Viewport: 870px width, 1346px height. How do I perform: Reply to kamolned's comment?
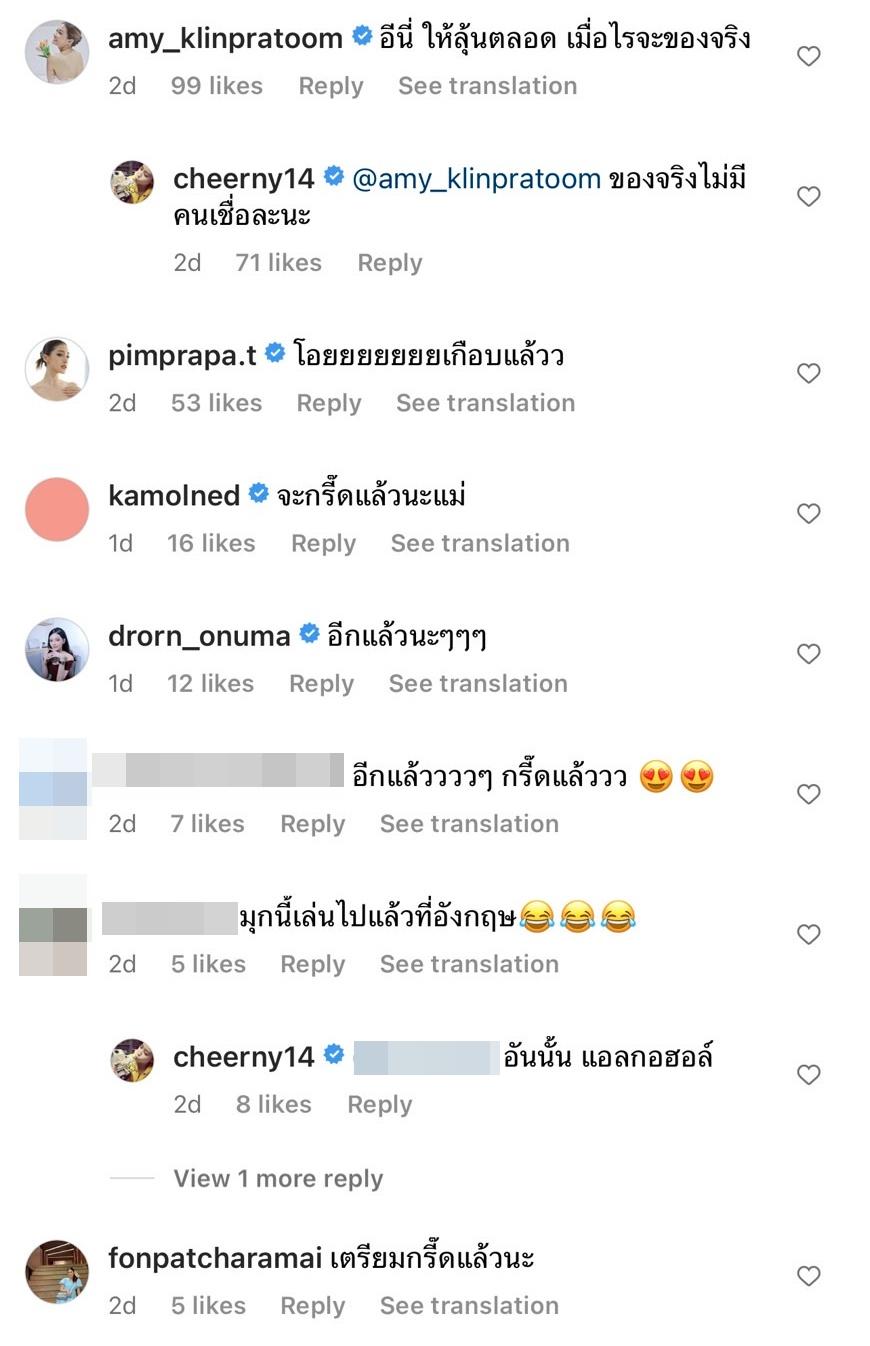tap(323, 543)
